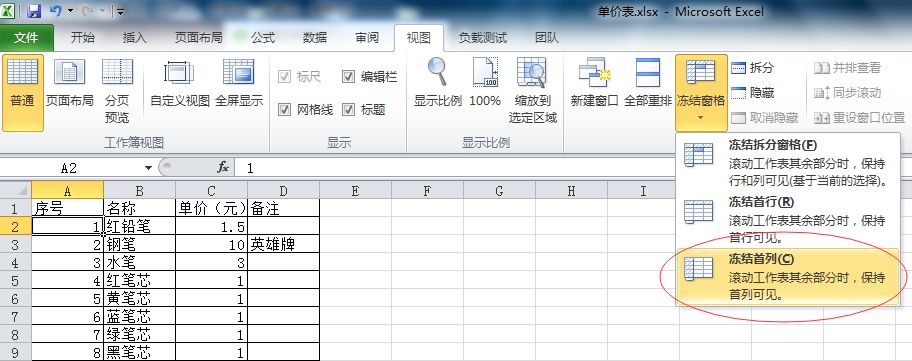Choose 冻结首列 from the menu

point(788,277)
